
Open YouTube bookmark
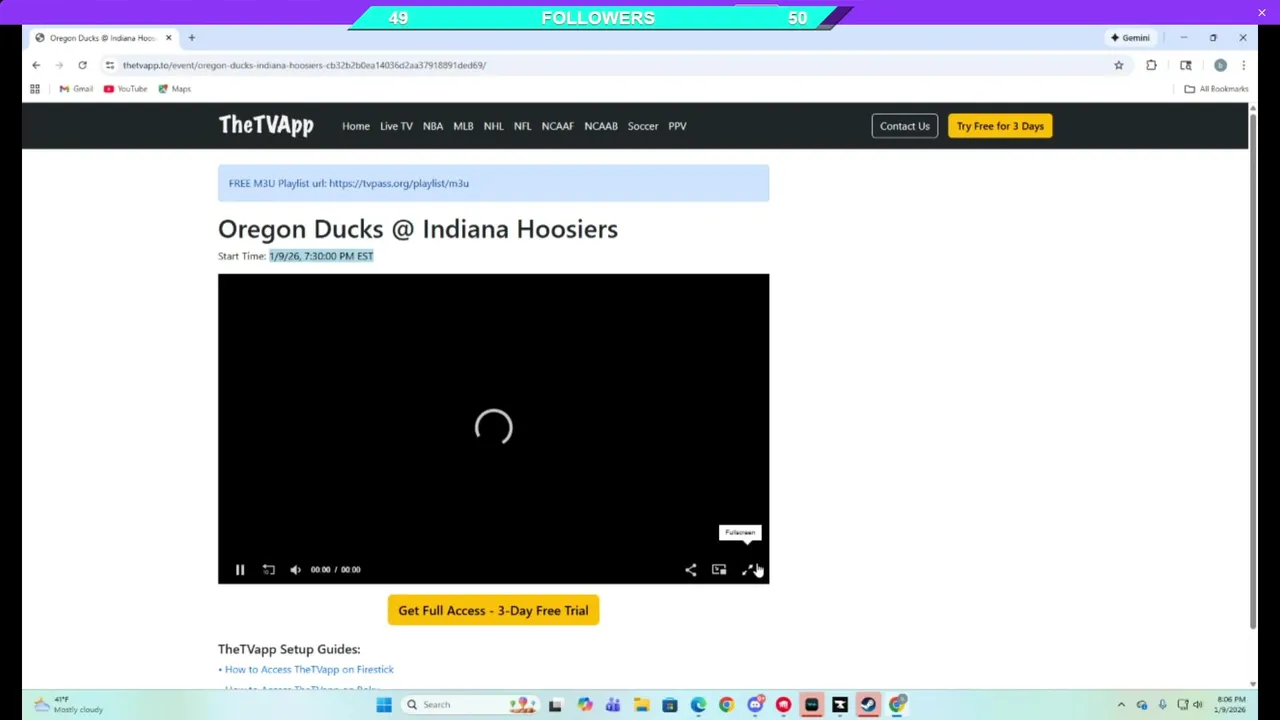126,89
